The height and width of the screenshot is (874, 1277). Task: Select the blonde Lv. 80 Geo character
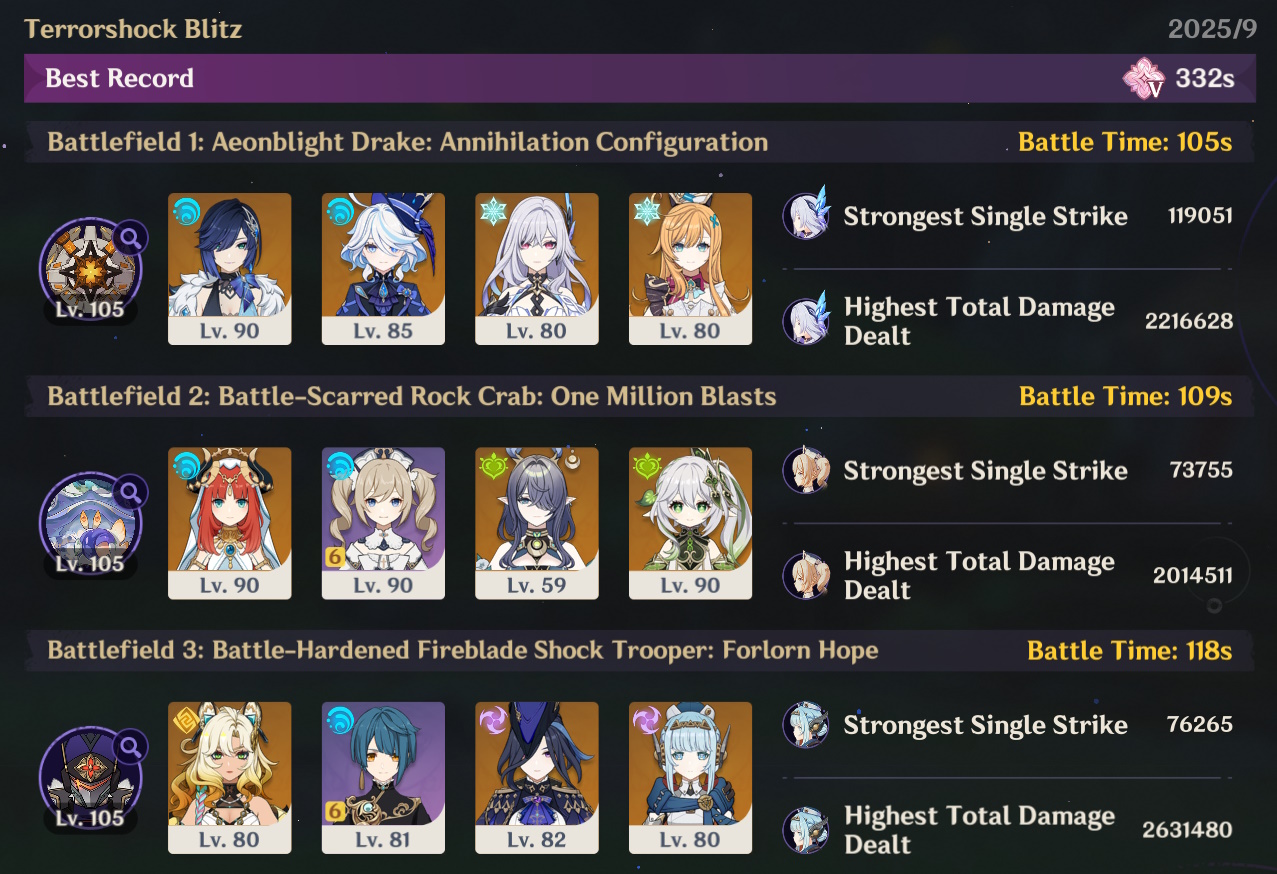coord(229,778)
